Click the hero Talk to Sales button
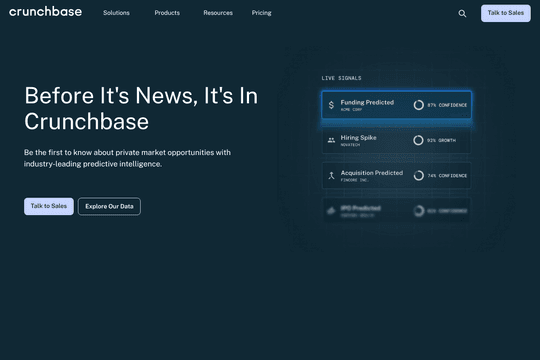 click(x=49, y=206)
